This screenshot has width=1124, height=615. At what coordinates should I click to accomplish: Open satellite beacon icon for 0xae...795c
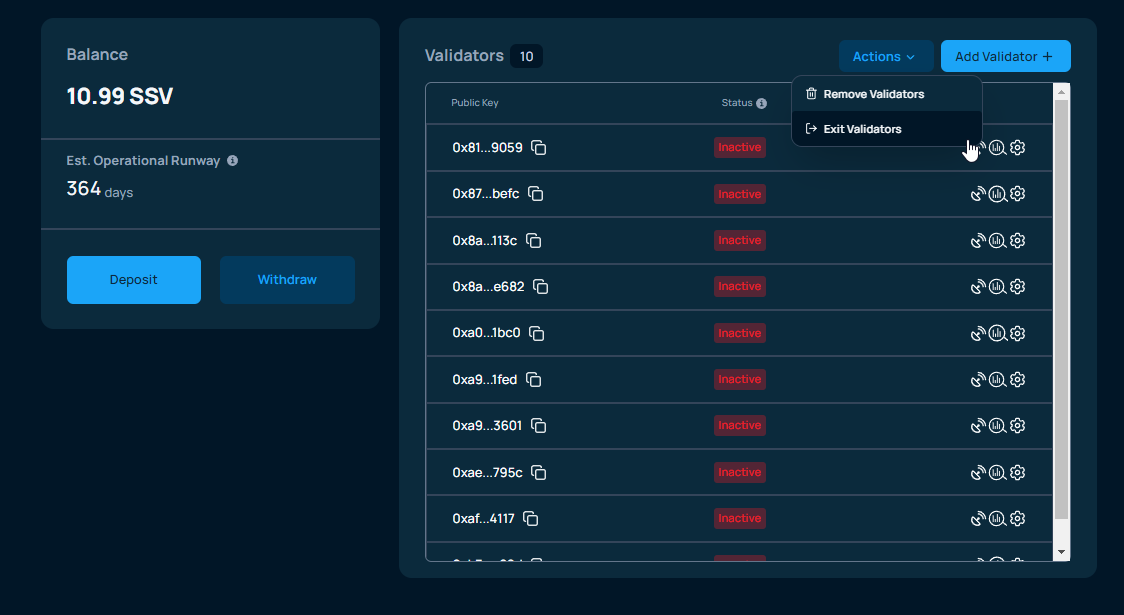click(x=978, y=472)
